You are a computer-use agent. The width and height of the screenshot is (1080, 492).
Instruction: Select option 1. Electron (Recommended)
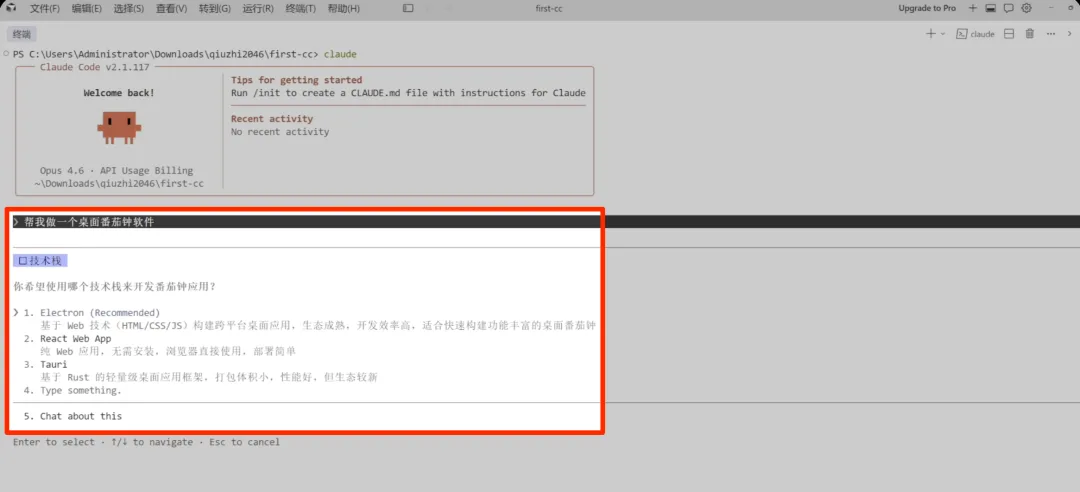coord(92,313)
